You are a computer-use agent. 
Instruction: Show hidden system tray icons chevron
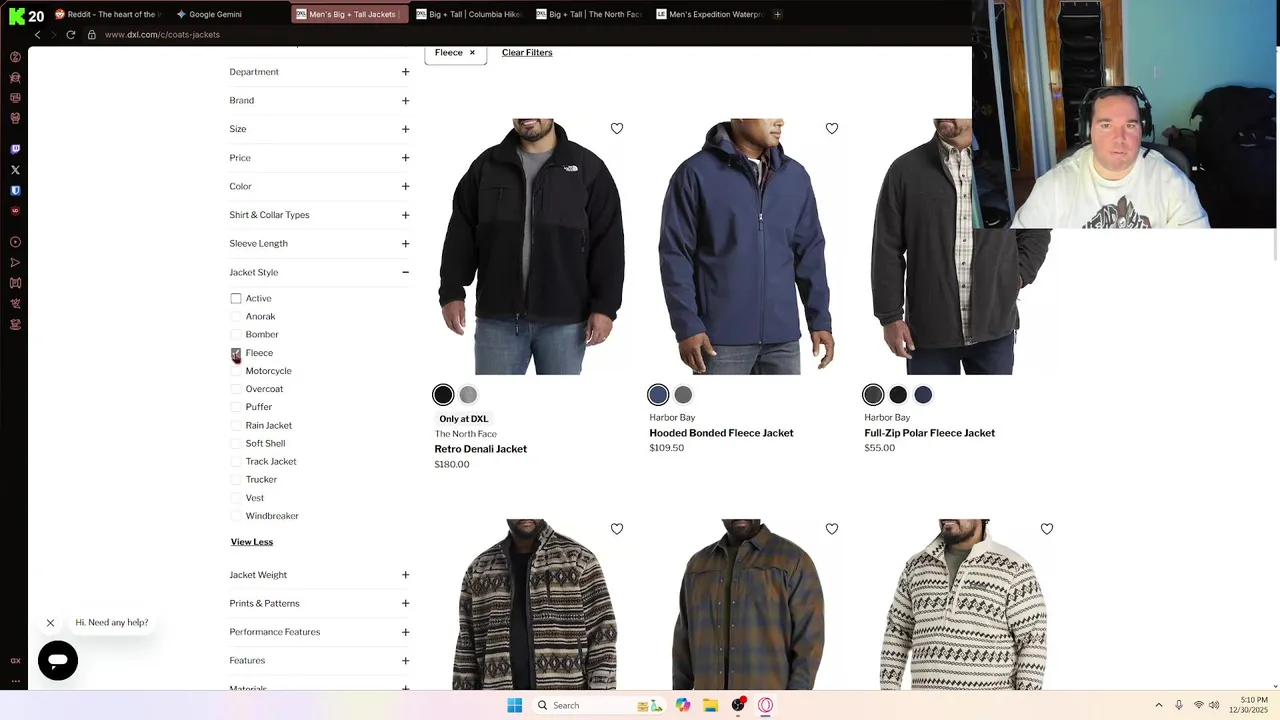1159,705
